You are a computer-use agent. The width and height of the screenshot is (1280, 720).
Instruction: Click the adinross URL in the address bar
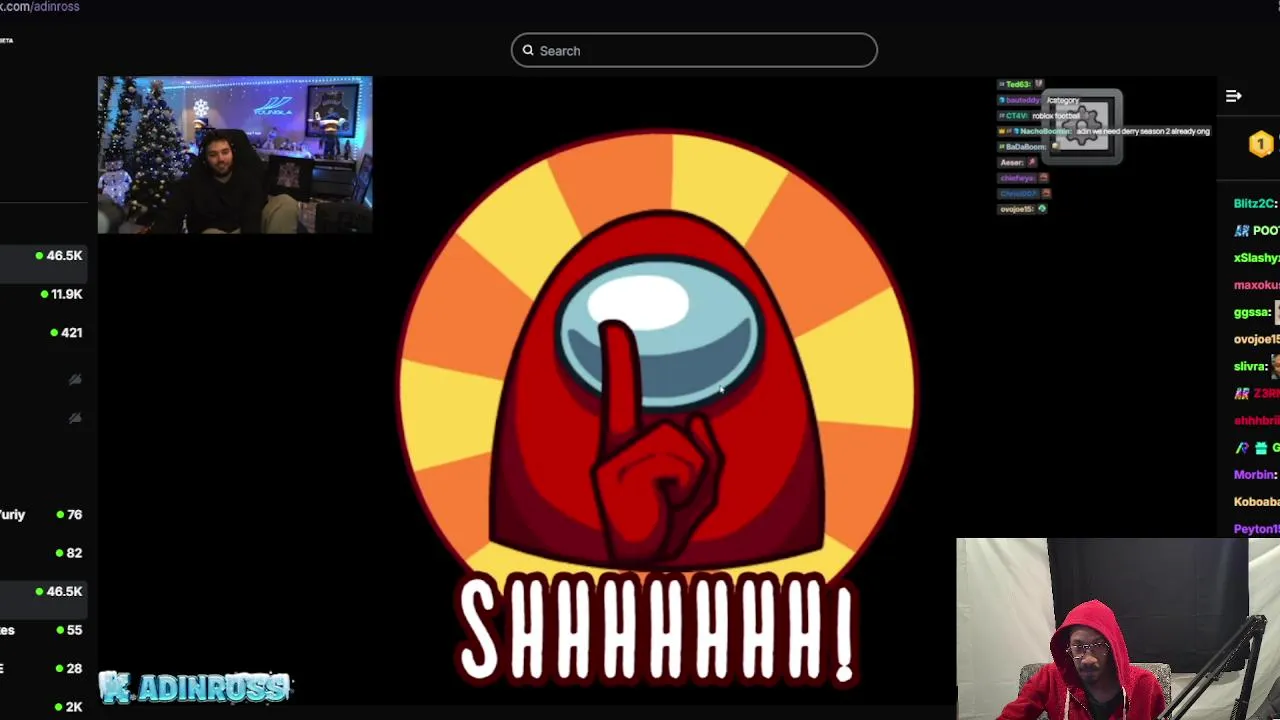[40, 6]
